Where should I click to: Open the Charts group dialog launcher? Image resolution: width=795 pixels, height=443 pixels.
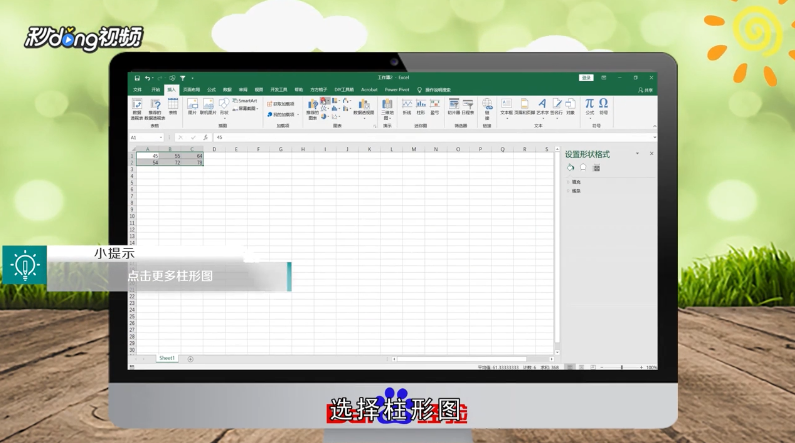click(375, 126)
